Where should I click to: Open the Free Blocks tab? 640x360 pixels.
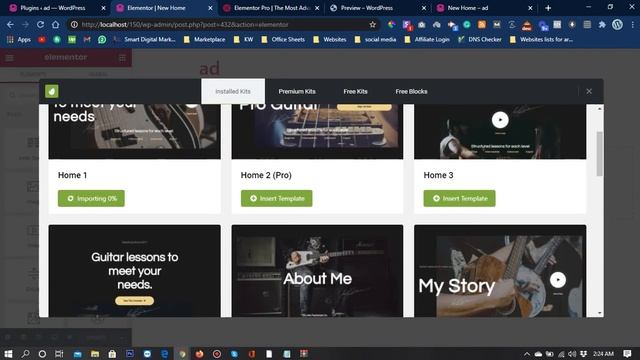(411, 91)
